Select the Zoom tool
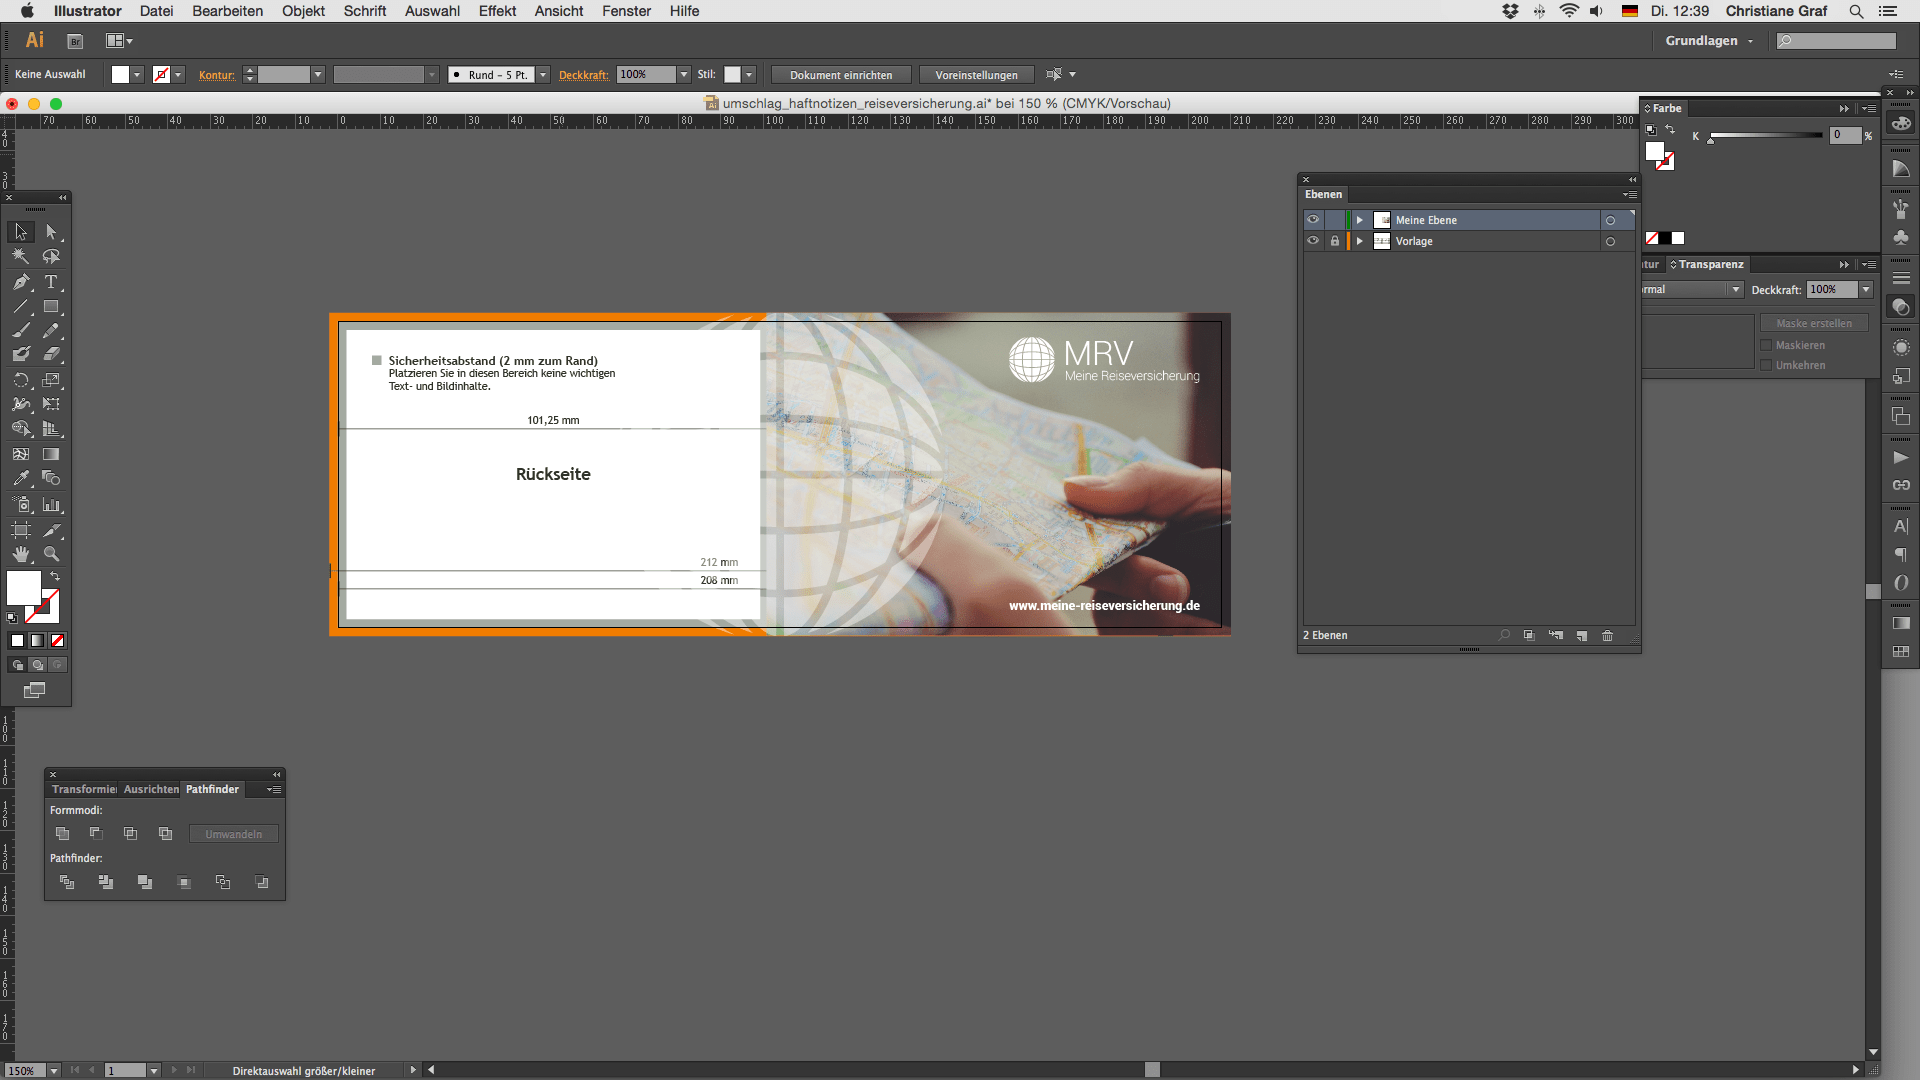The image size is (1920, 1080). 51,554
